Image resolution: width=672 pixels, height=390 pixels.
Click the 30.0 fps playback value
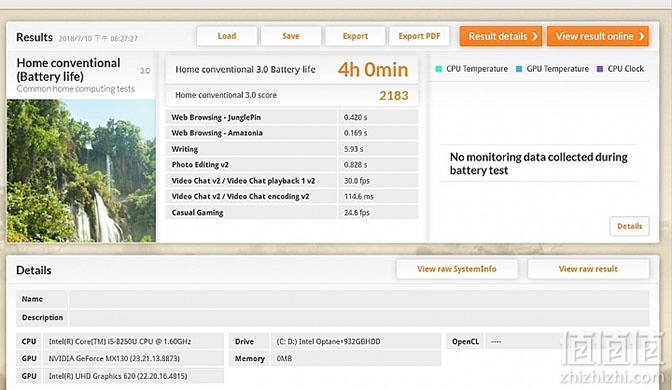(x=357, y=180)
